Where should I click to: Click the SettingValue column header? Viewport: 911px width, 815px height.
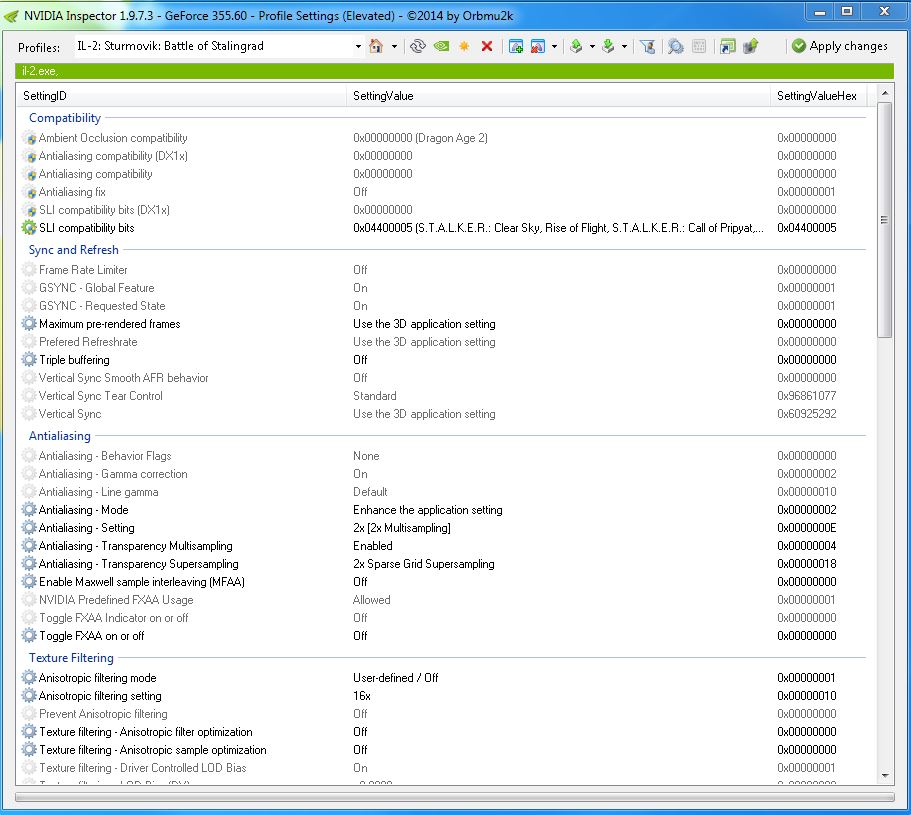click(558, 96)
